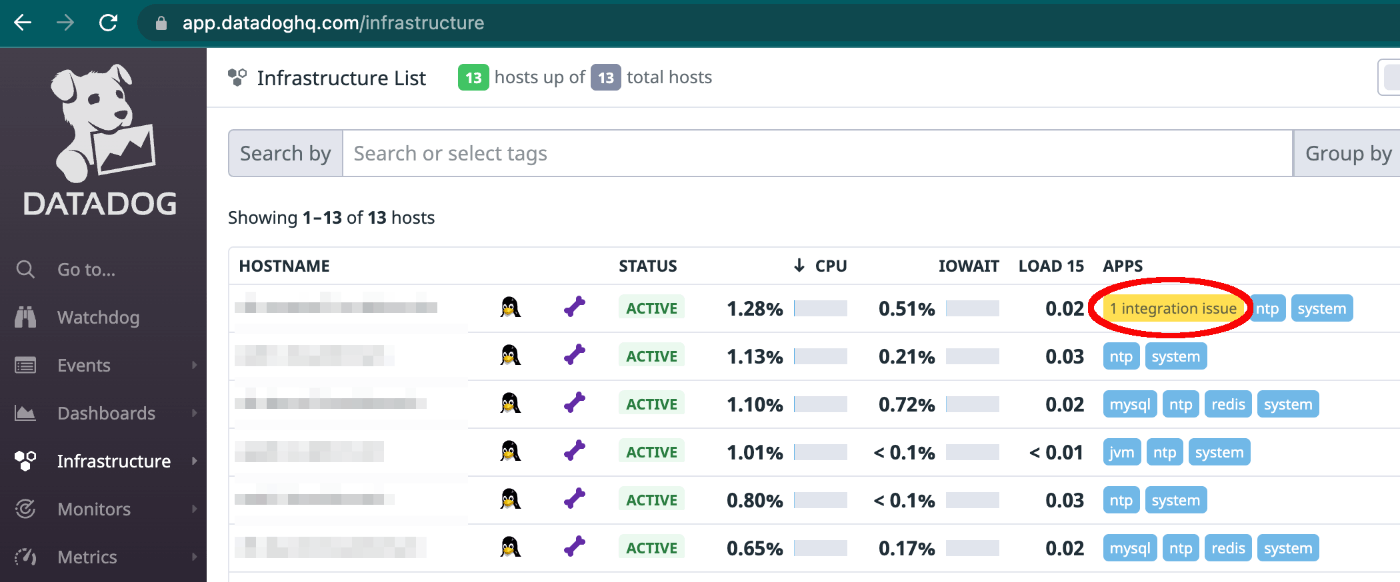
Task: Expand the Dashboards submenu arrow
Action: pyautogui.click(x=194, y=414)
